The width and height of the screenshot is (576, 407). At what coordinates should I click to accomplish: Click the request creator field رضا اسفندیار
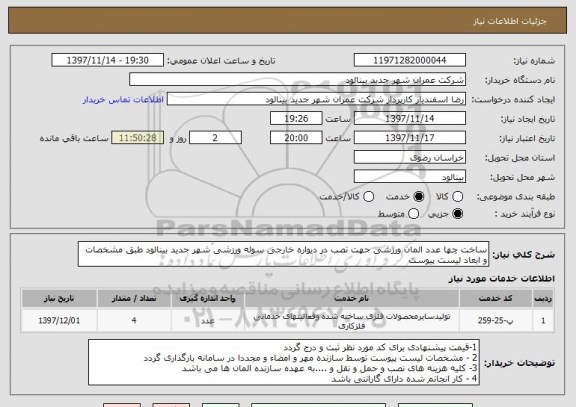(x=316, y=99)
